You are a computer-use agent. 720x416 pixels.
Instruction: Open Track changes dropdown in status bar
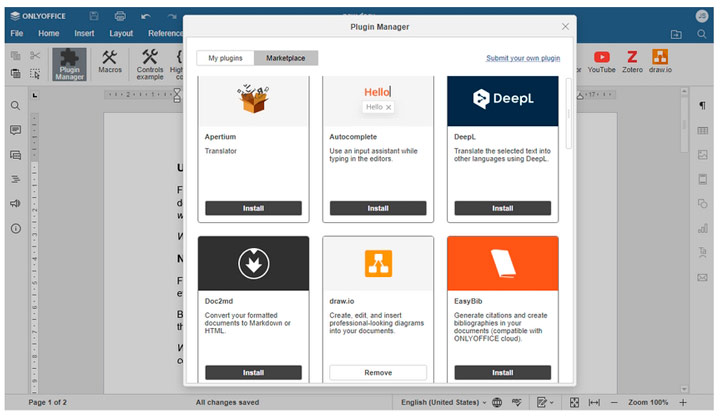coord(545,402)
